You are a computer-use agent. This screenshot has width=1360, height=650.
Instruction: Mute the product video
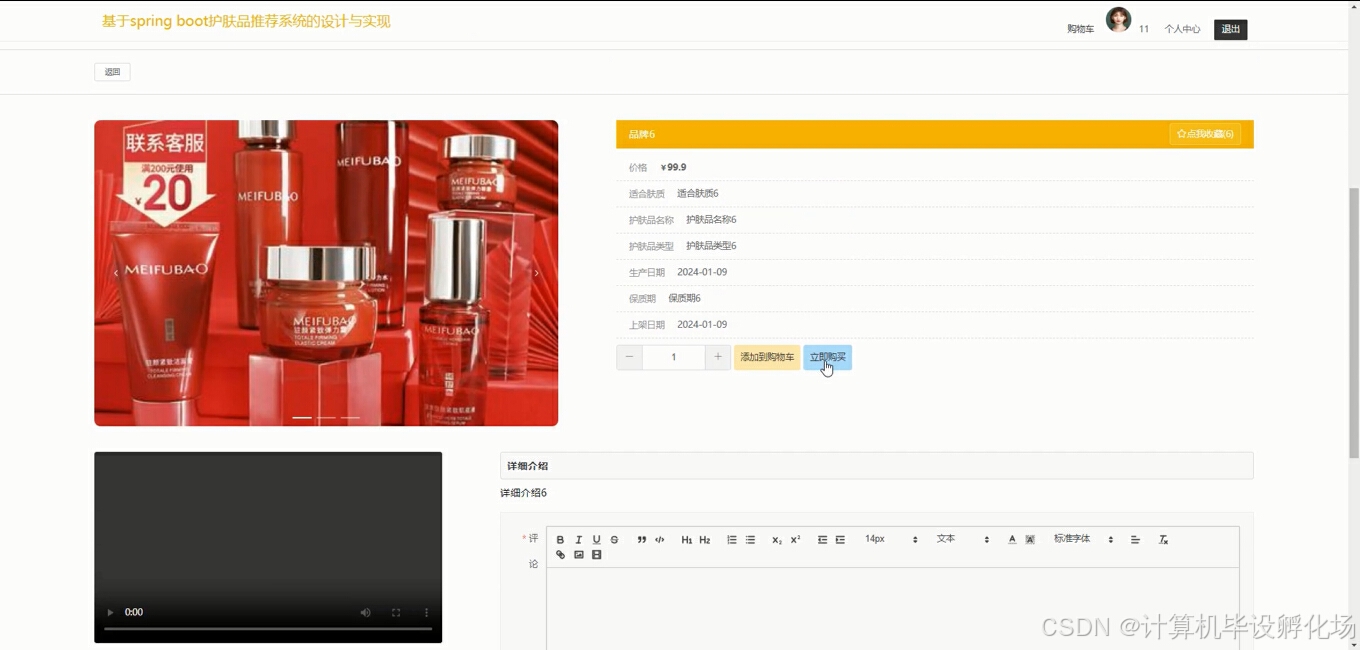[x=365, y=612]
